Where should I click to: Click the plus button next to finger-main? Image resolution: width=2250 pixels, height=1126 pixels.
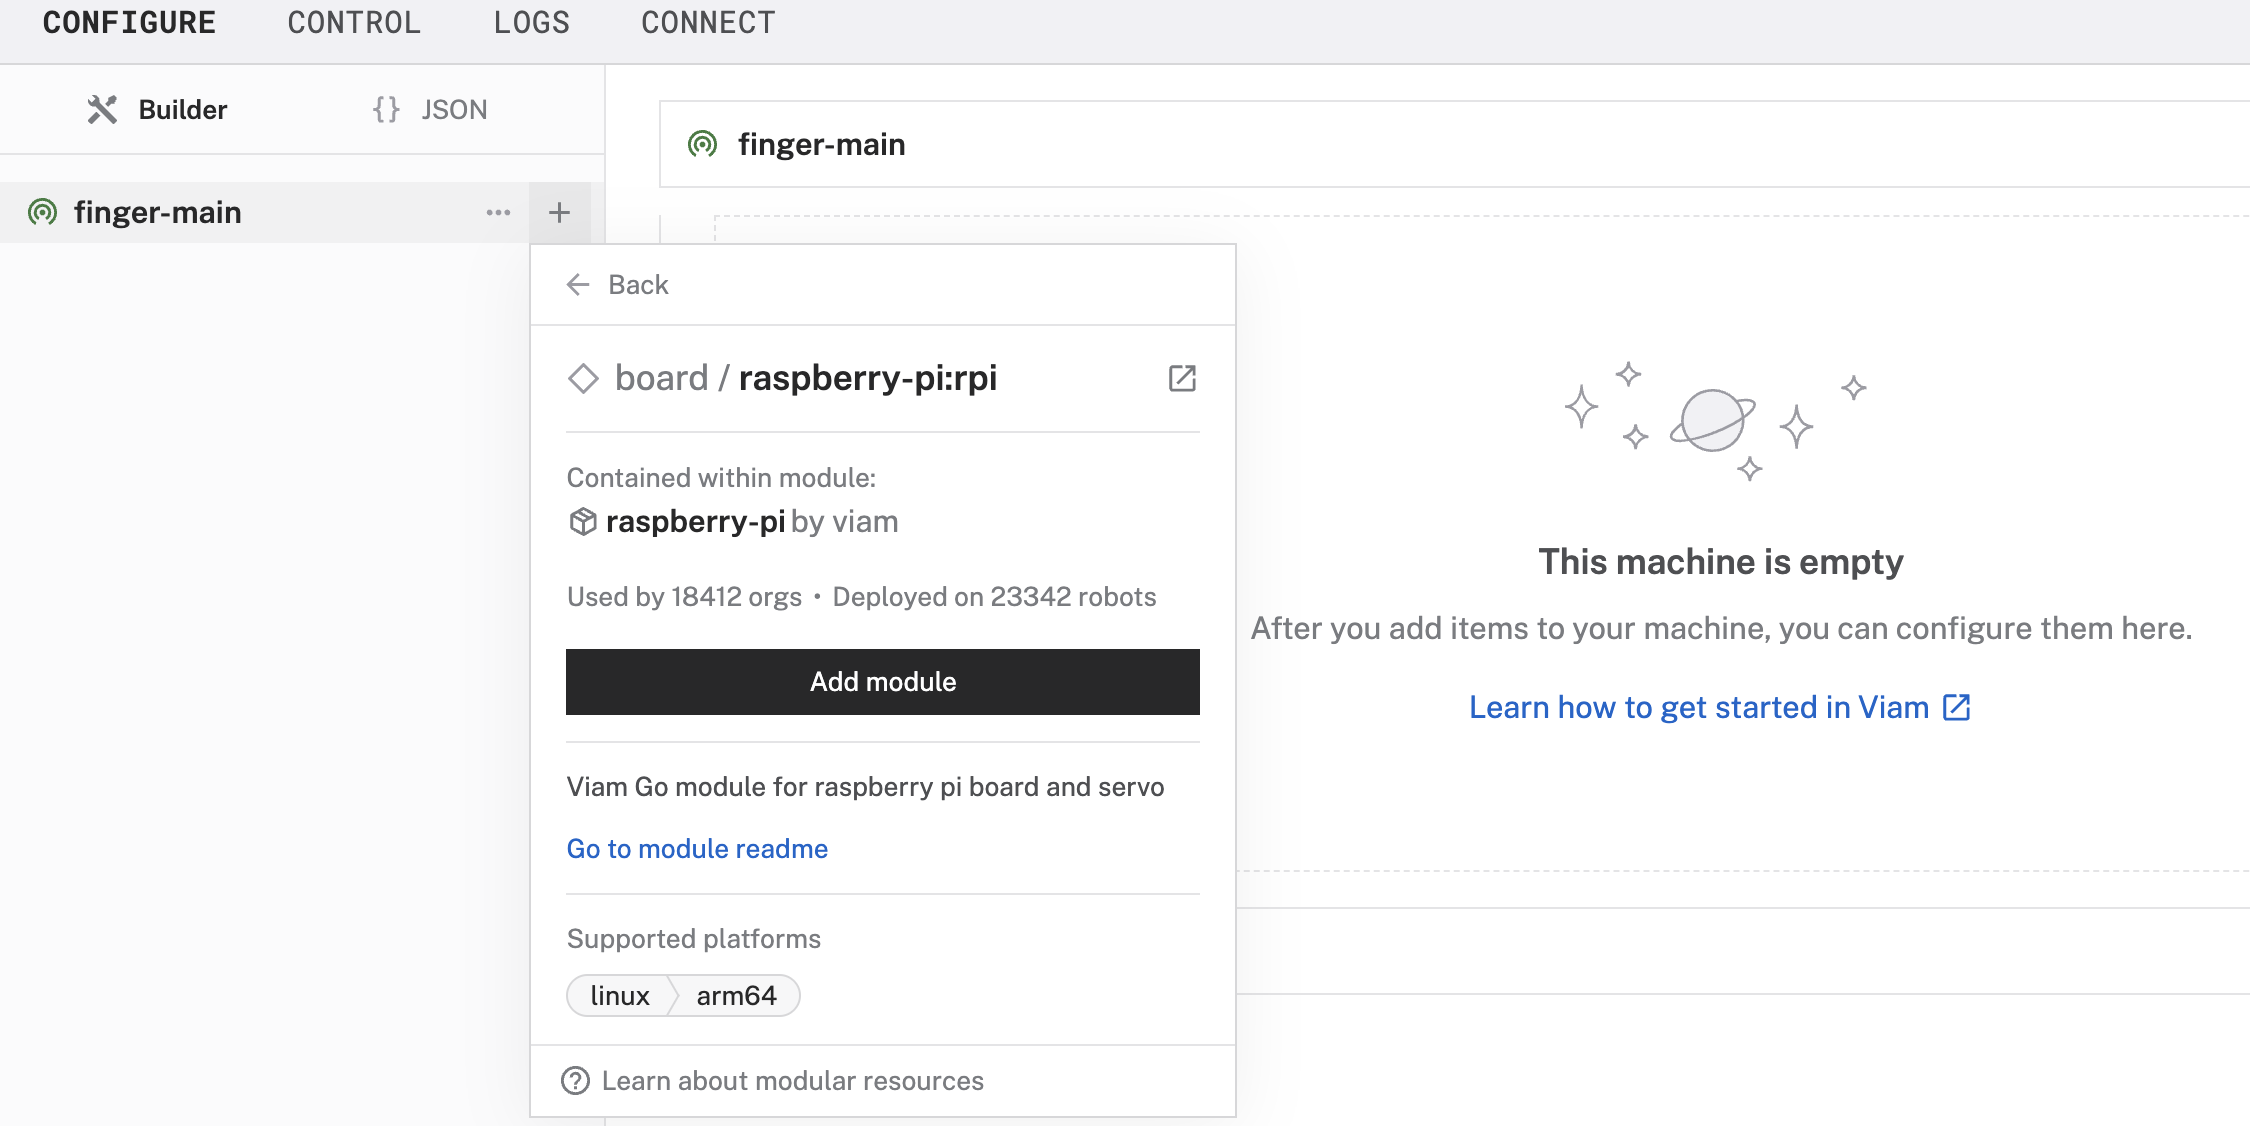click(x=559, y=212)
